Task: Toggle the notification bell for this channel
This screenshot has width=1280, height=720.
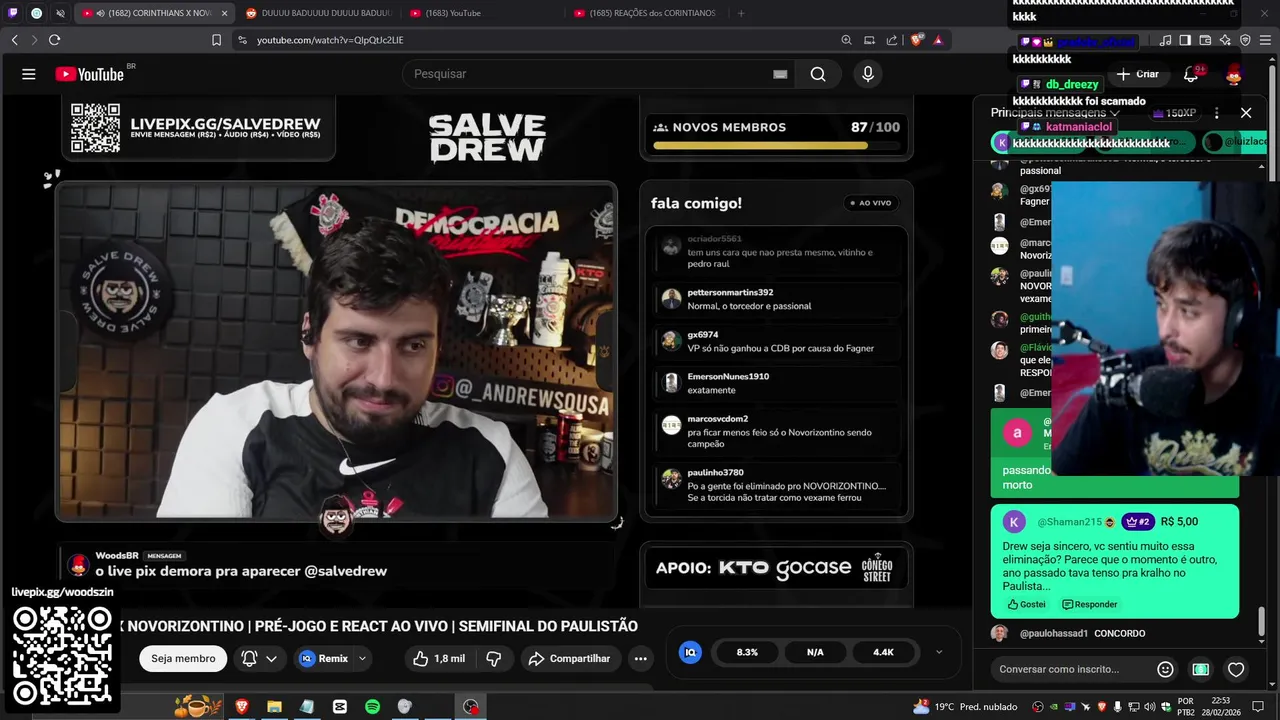Action: click(x=249, y=658)
